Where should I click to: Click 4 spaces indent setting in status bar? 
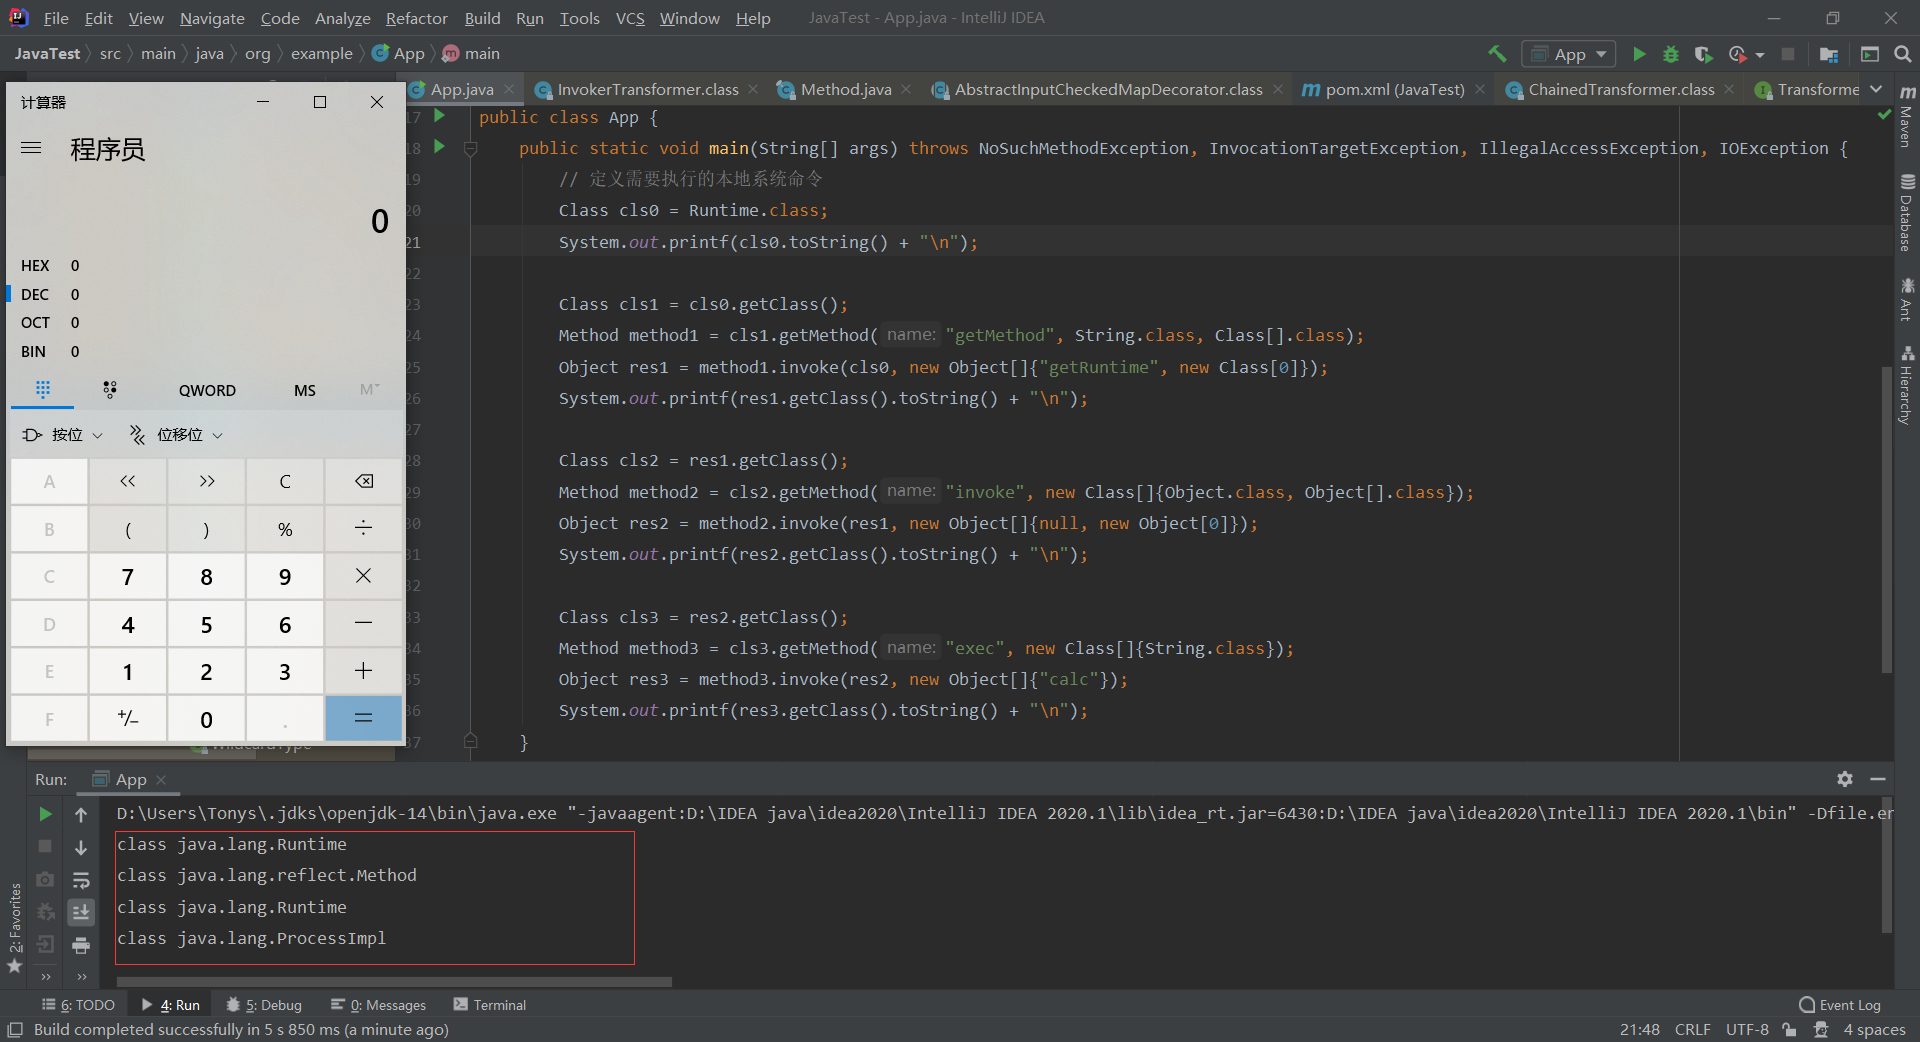point(1874,1029)
